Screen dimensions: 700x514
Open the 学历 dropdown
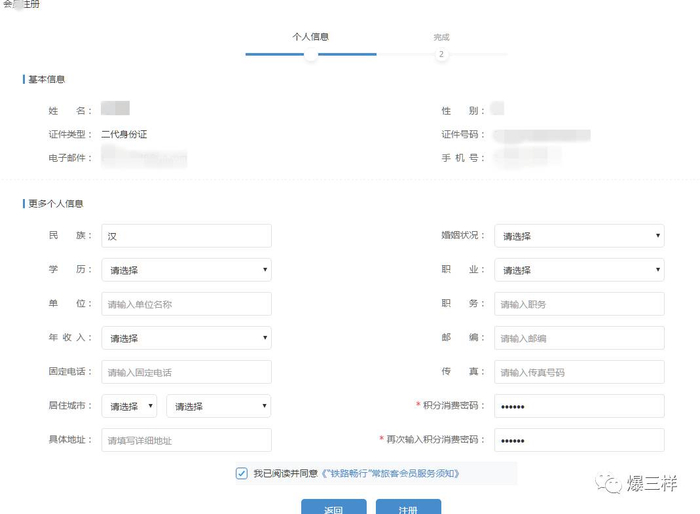[x=186, y=270]
